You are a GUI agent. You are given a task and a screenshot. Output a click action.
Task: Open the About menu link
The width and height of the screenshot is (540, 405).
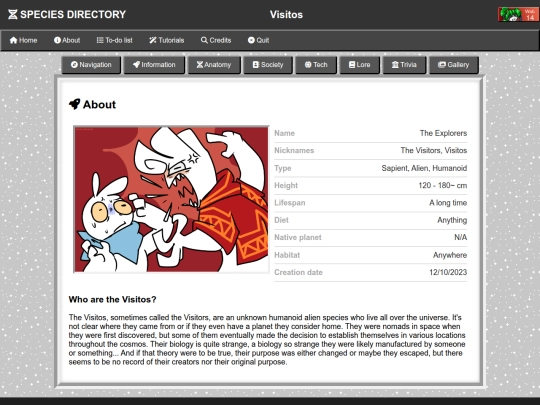point(67,40)
